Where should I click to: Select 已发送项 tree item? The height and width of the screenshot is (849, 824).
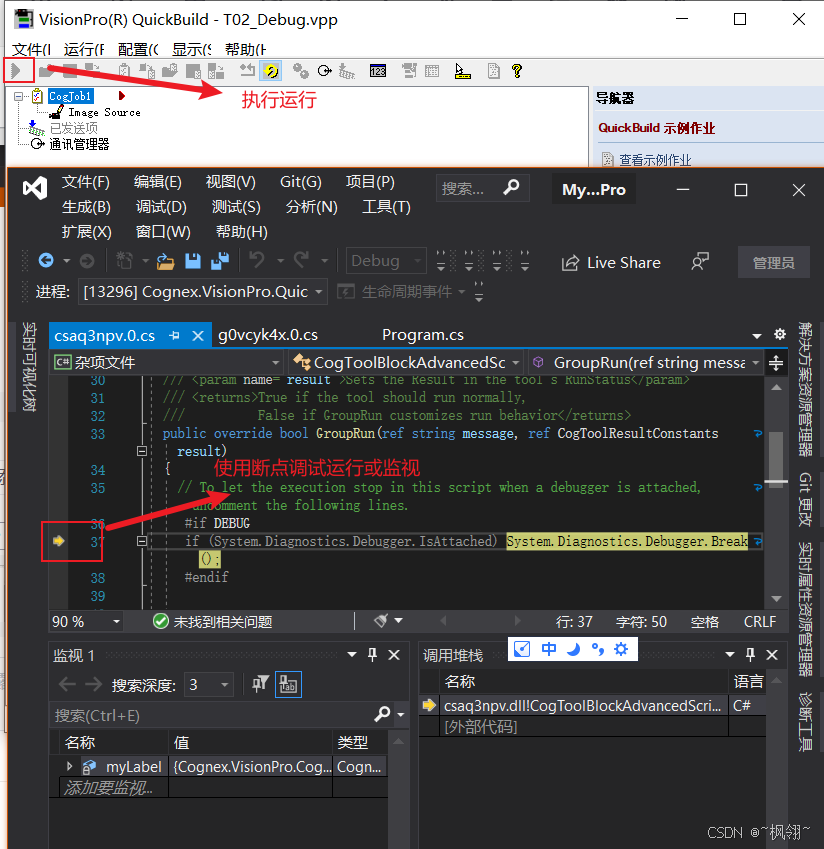(x=74, y=128)
